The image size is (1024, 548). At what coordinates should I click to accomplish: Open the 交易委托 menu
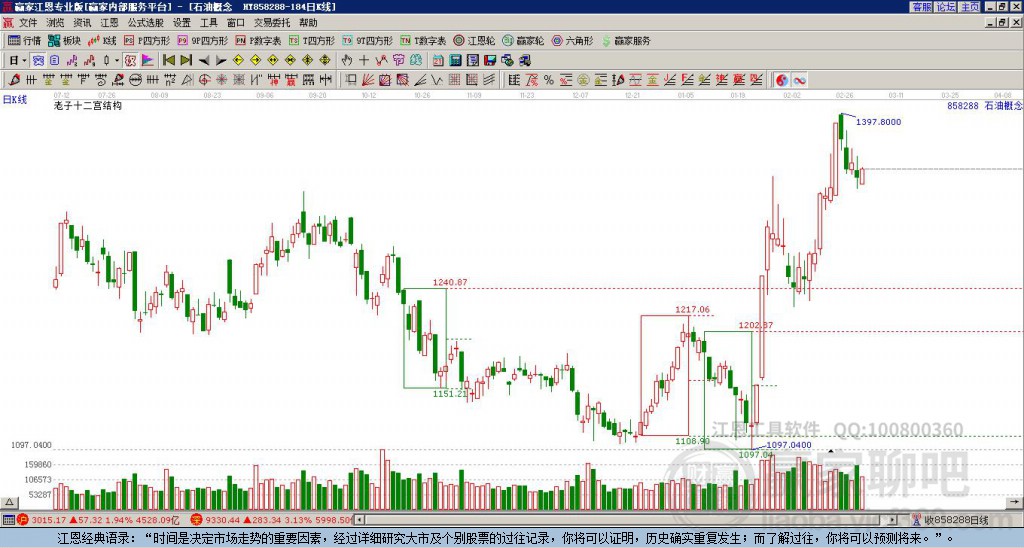(272, 23)
